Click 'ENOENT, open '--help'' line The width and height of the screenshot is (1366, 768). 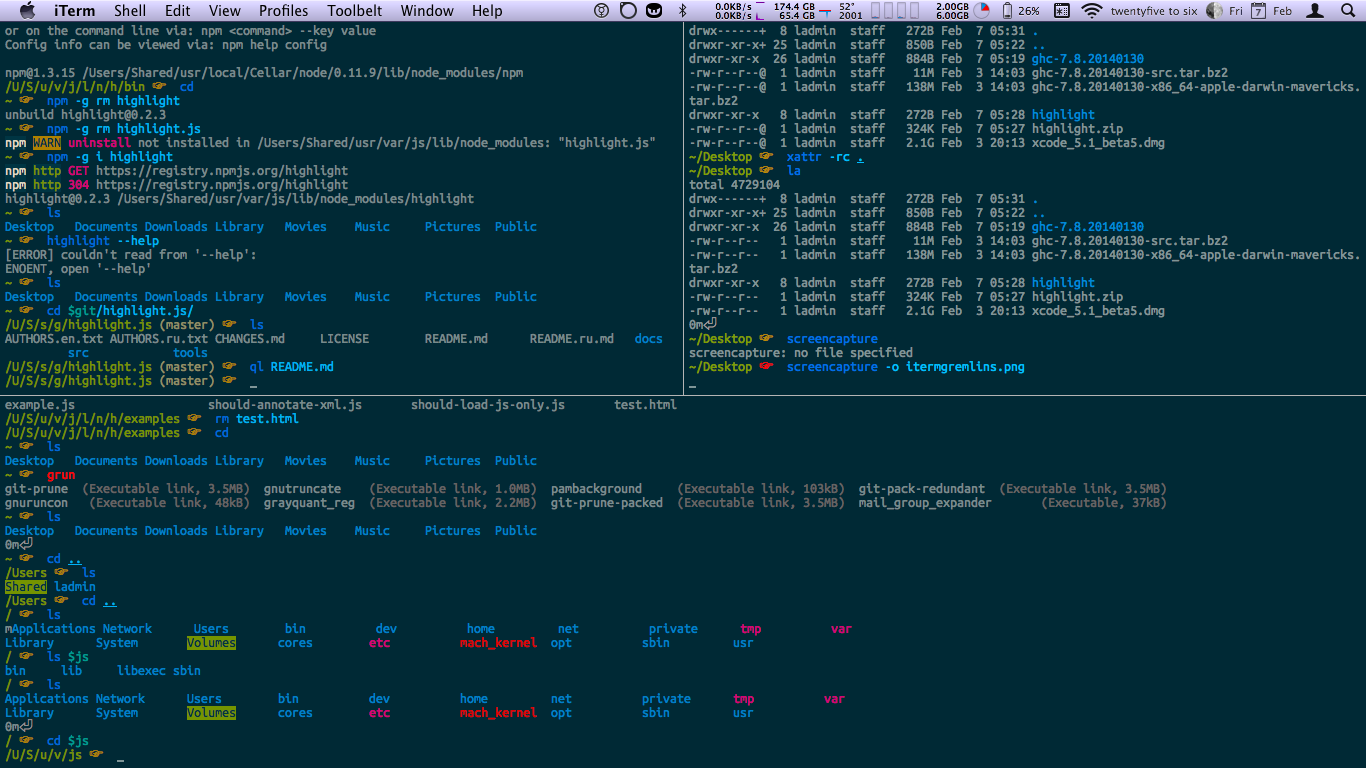coord(79,269)
